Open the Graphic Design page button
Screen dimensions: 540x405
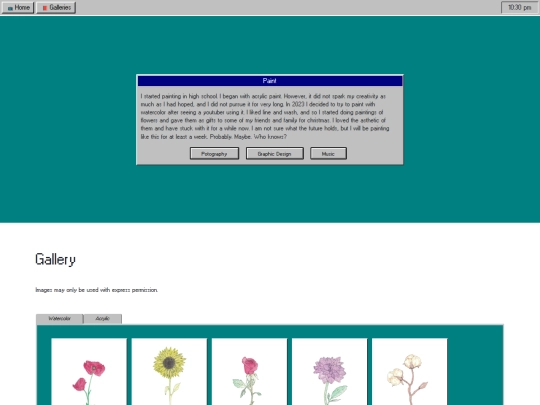point(274,154)
